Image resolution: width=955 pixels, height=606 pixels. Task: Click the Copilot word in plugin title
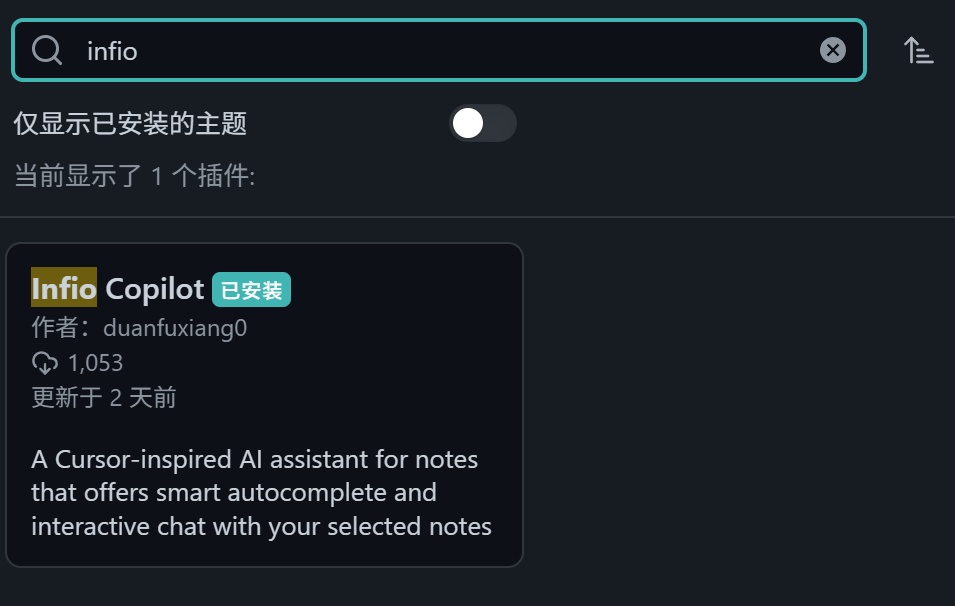click(x=155, y=289)
